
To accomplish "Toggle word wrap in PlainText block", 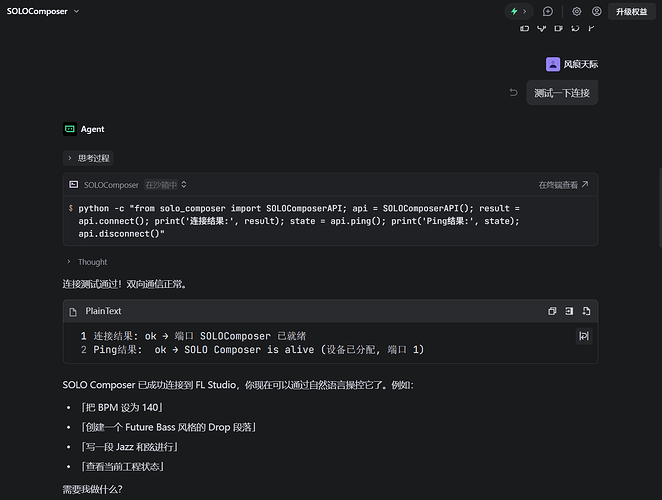I will [x=584, y=336].
